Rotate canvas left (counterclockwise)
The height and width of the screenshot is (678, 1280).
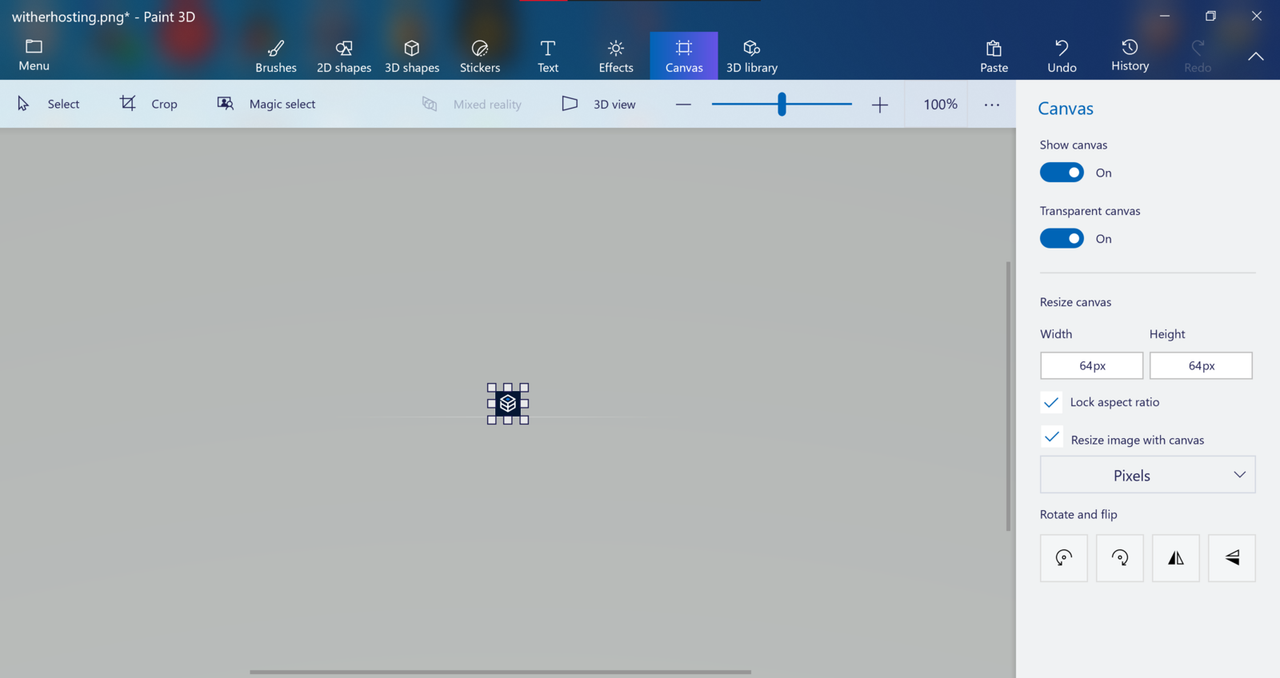(x=1064, y=558)
